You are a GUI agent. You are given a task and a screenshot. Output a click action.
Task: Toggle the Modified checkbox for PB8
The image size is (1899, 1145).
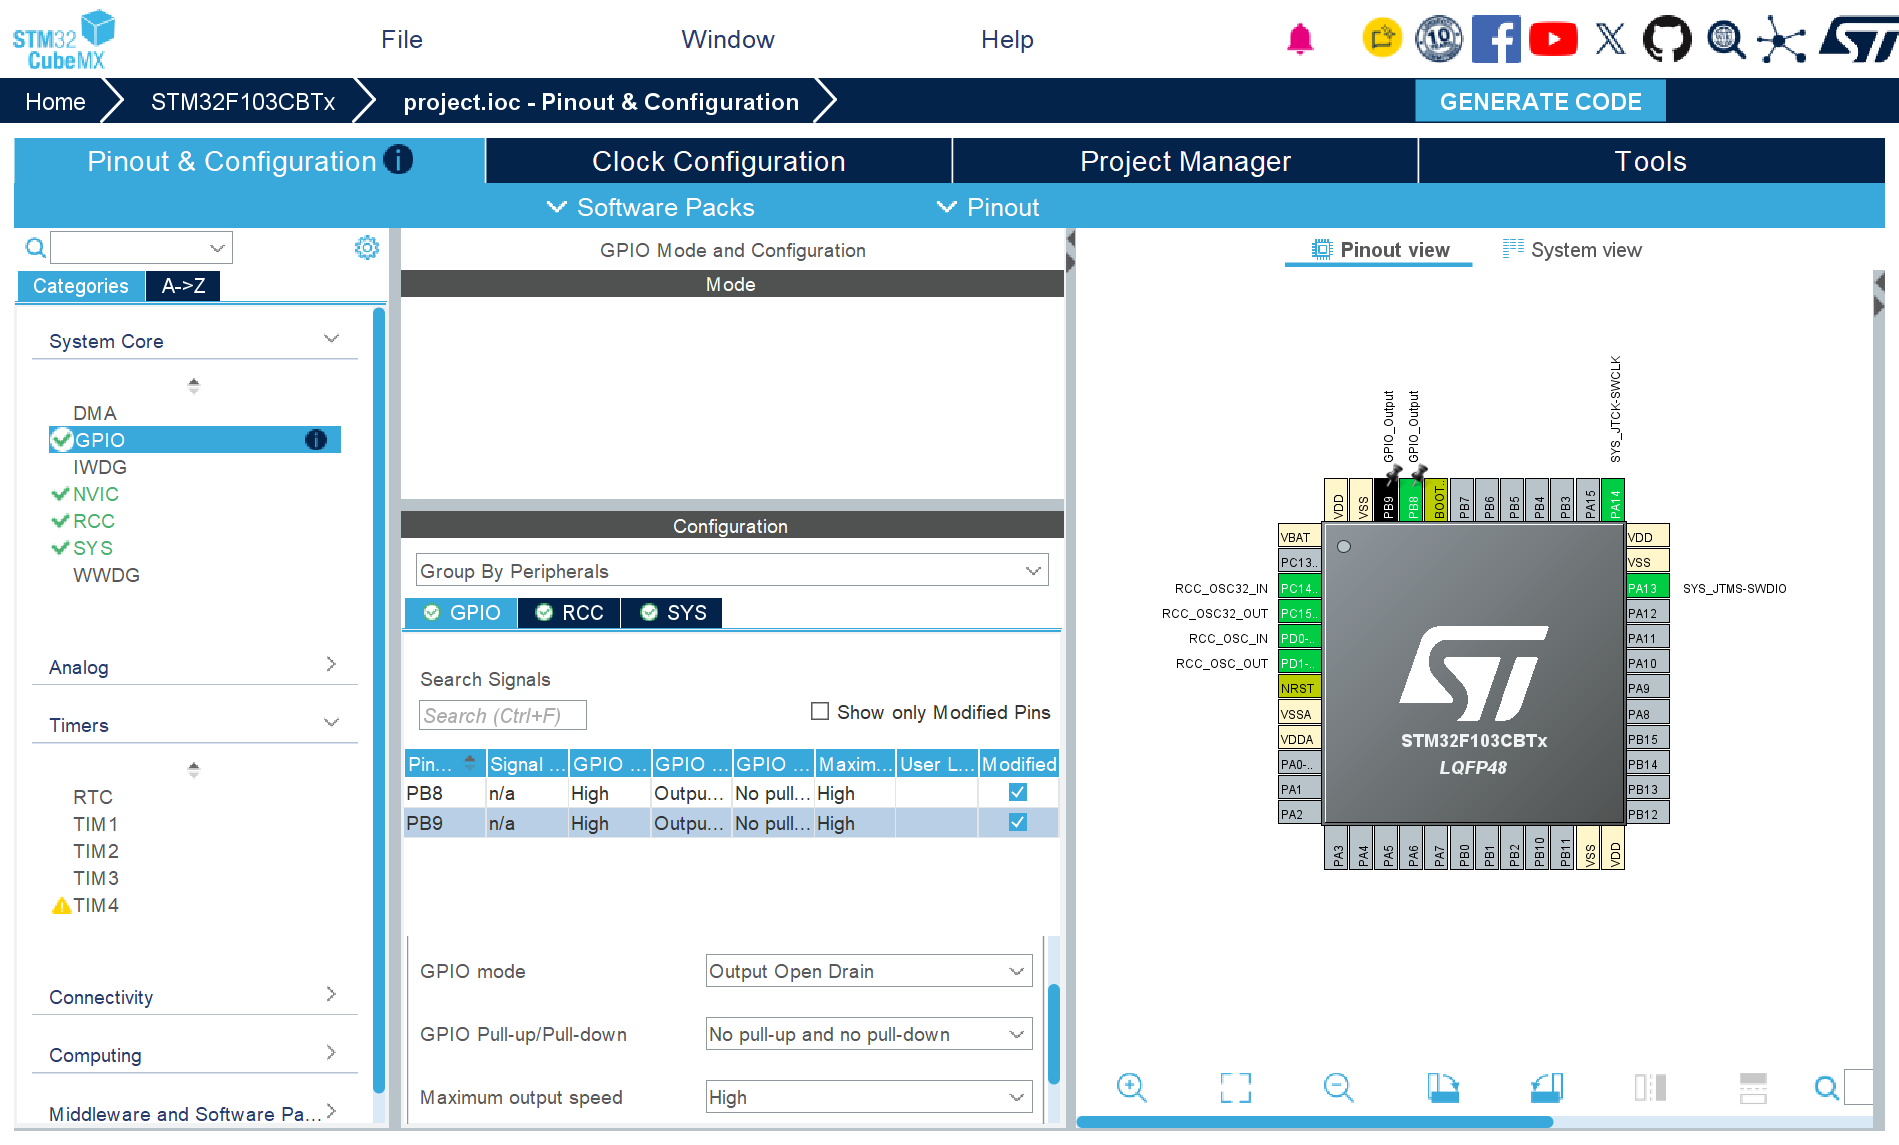(1018, 792)
